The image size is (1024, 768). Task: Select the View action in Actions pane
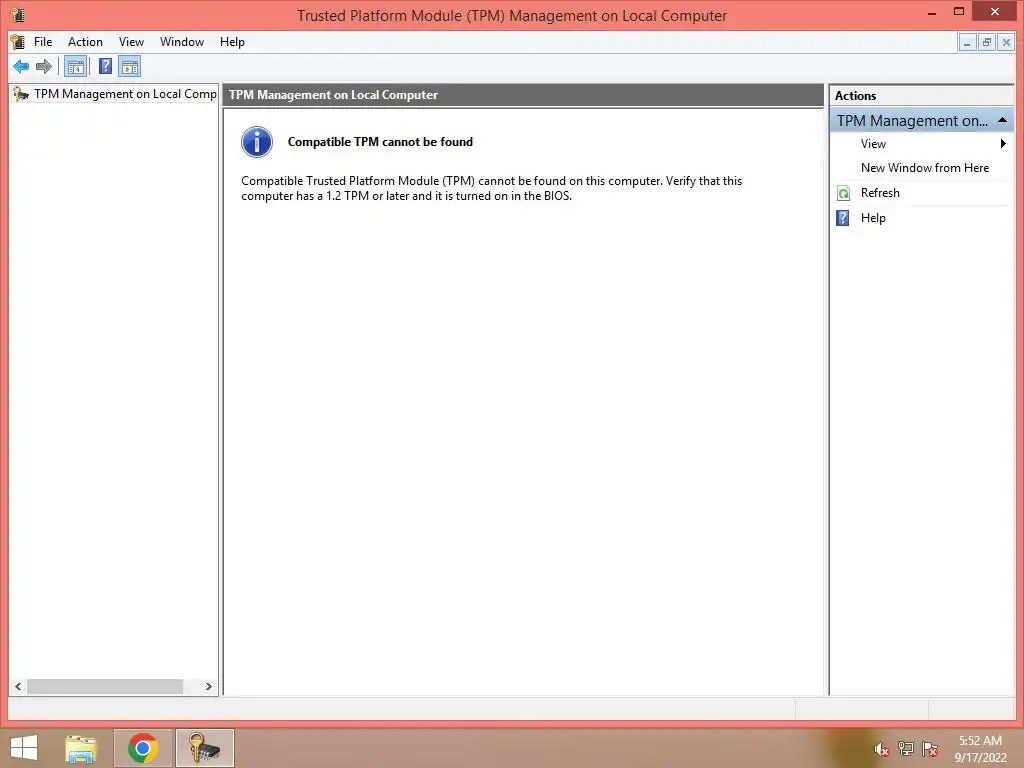click(x=873, y=144)
